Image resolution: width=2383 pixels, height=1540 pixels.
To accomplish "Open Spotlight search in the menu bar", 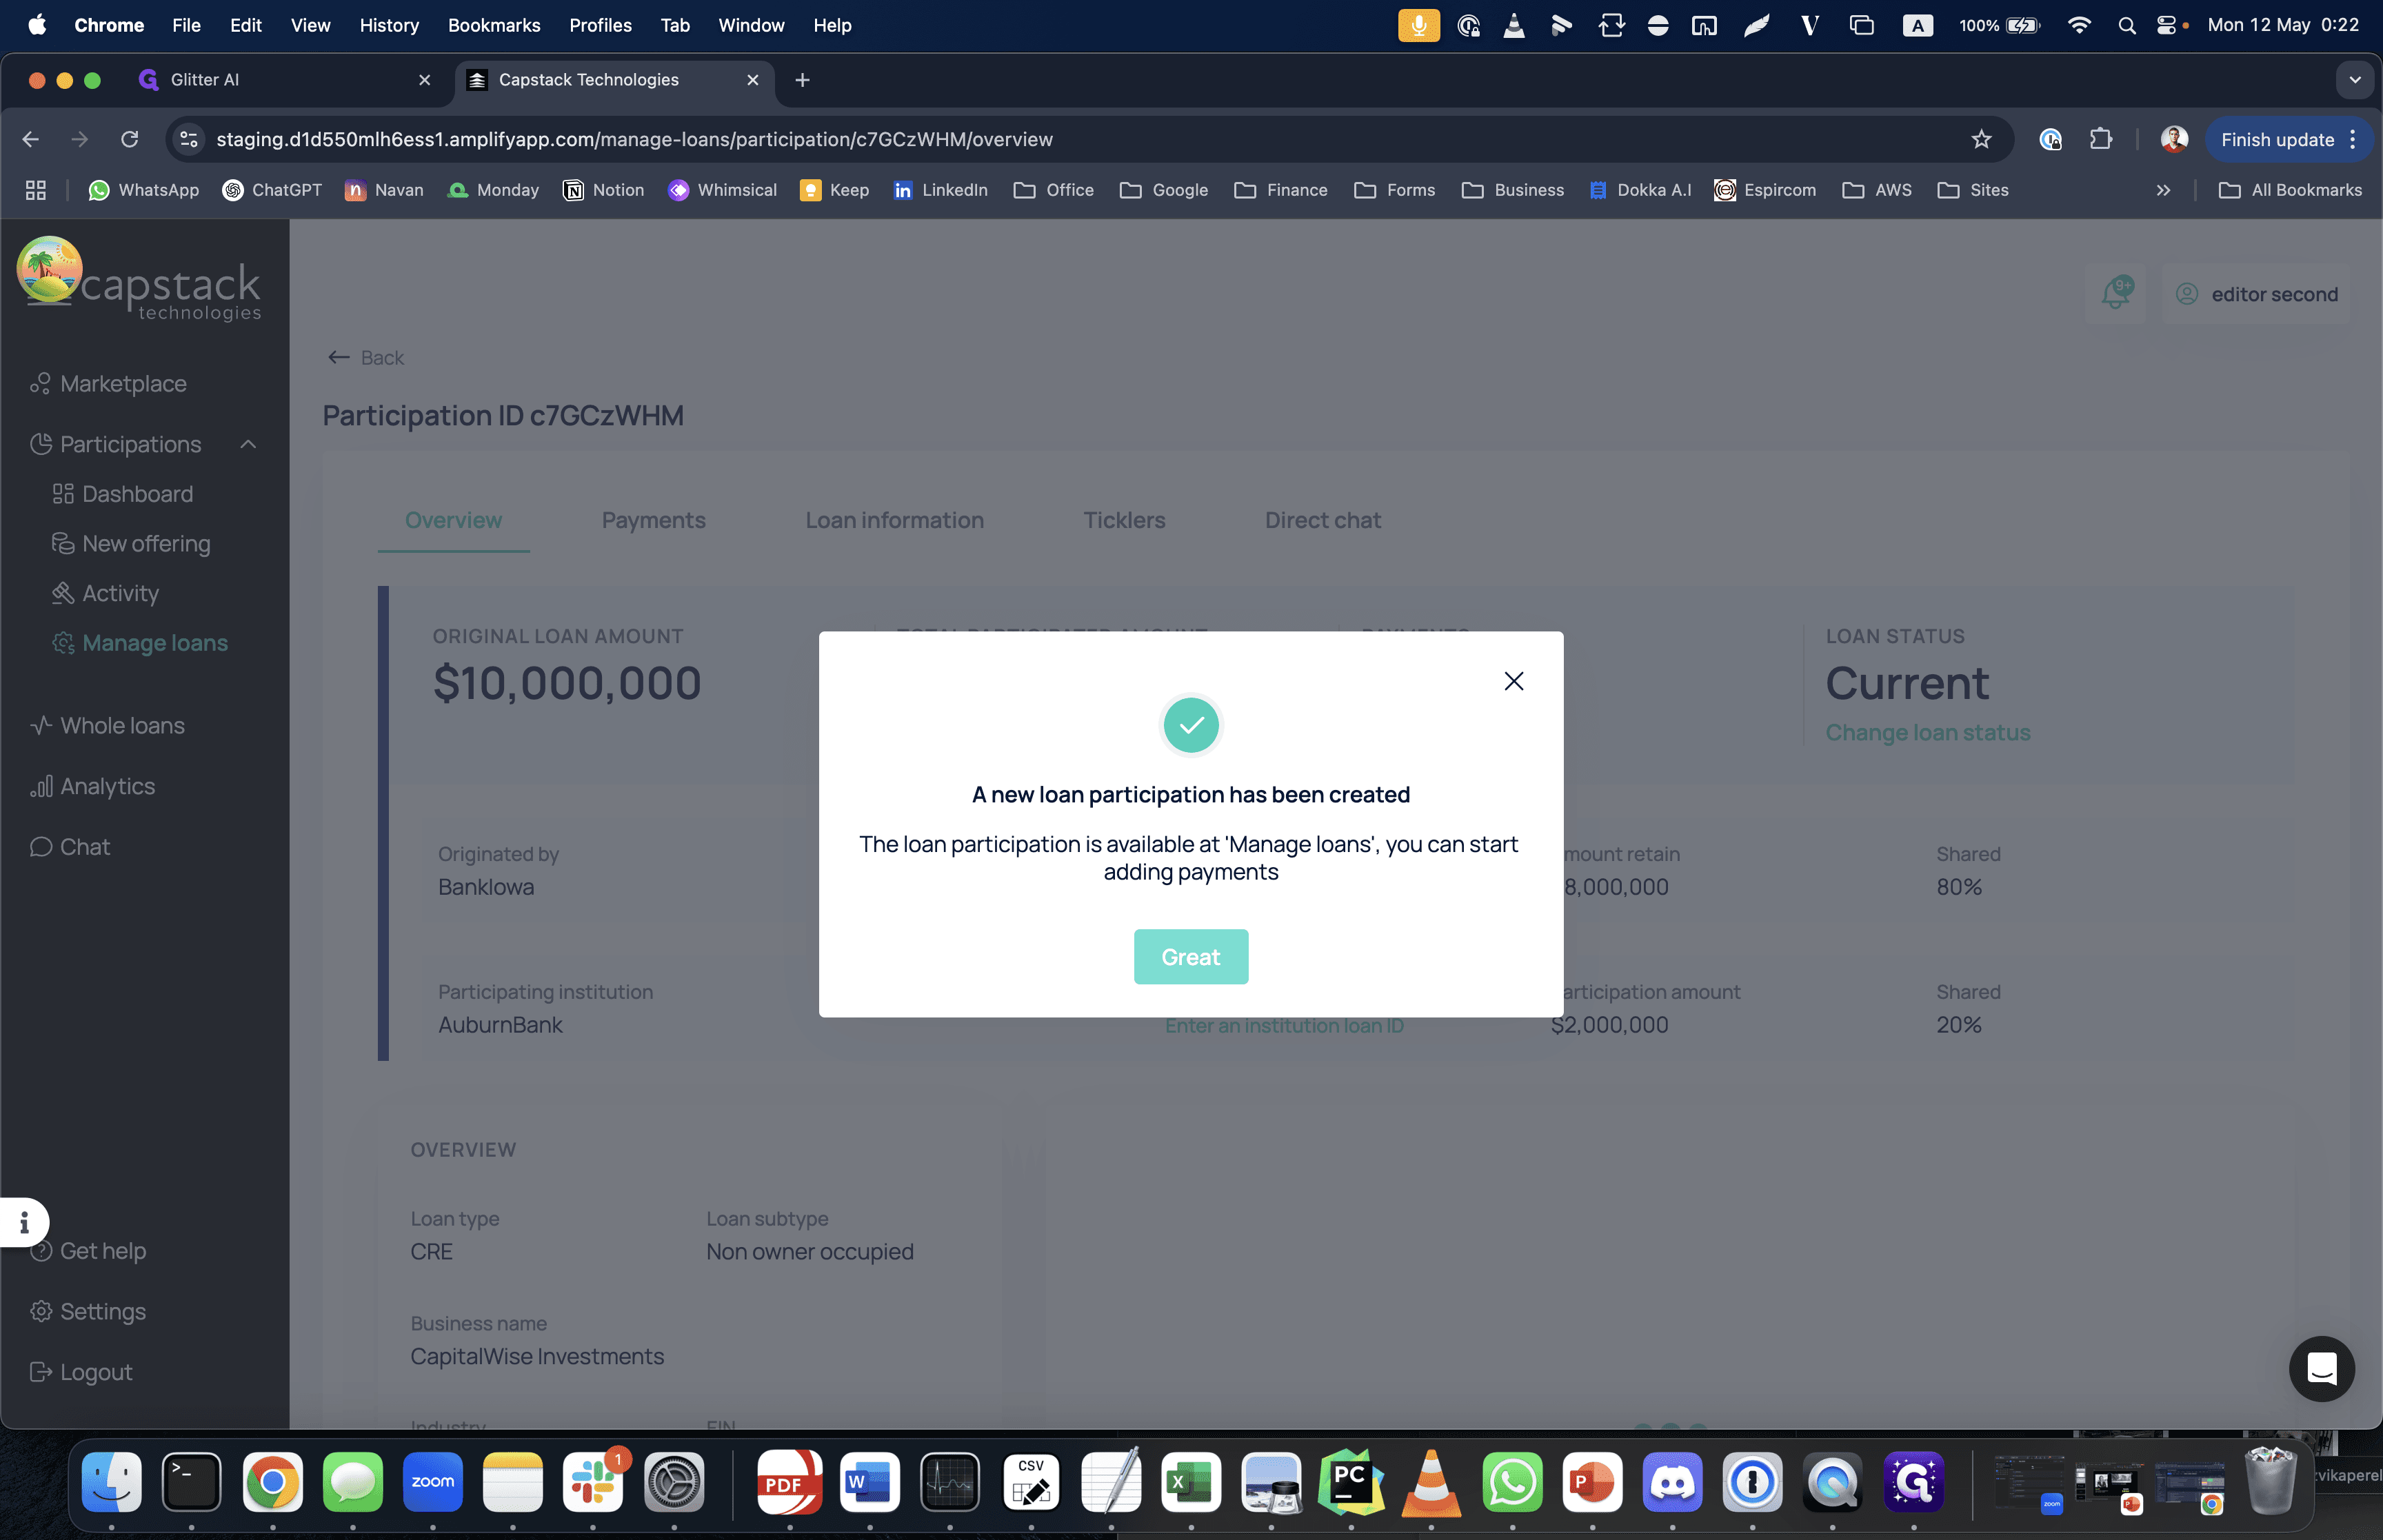I will [2126, 25].
